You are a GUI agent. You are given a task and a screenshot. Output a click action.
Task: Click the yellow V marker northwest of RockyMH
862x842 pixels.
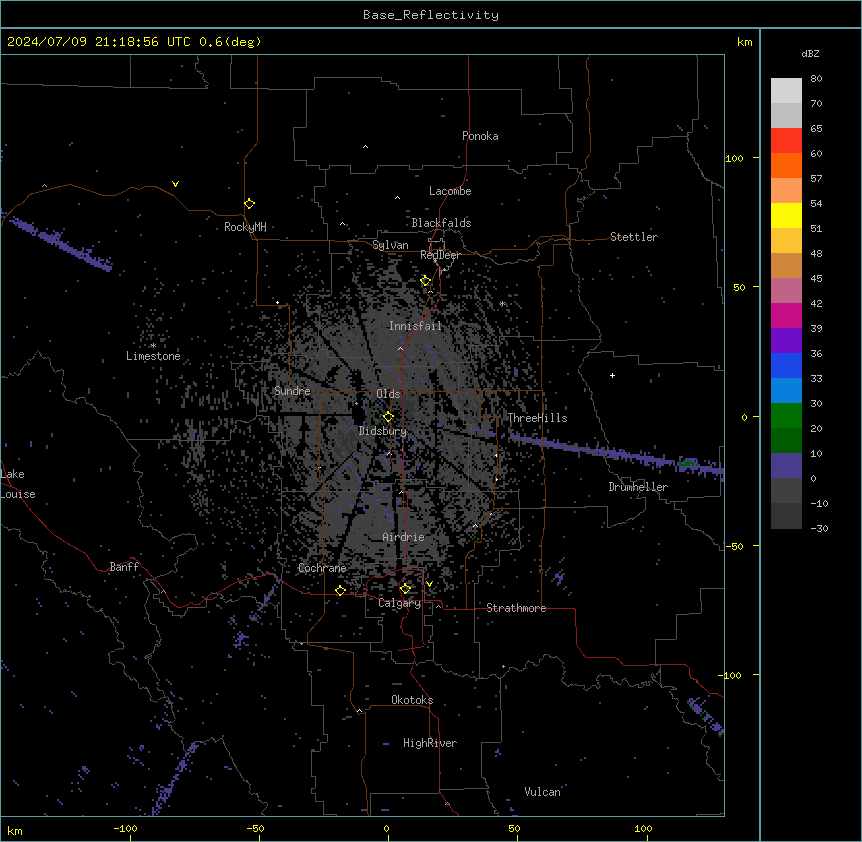pos(175,184)
